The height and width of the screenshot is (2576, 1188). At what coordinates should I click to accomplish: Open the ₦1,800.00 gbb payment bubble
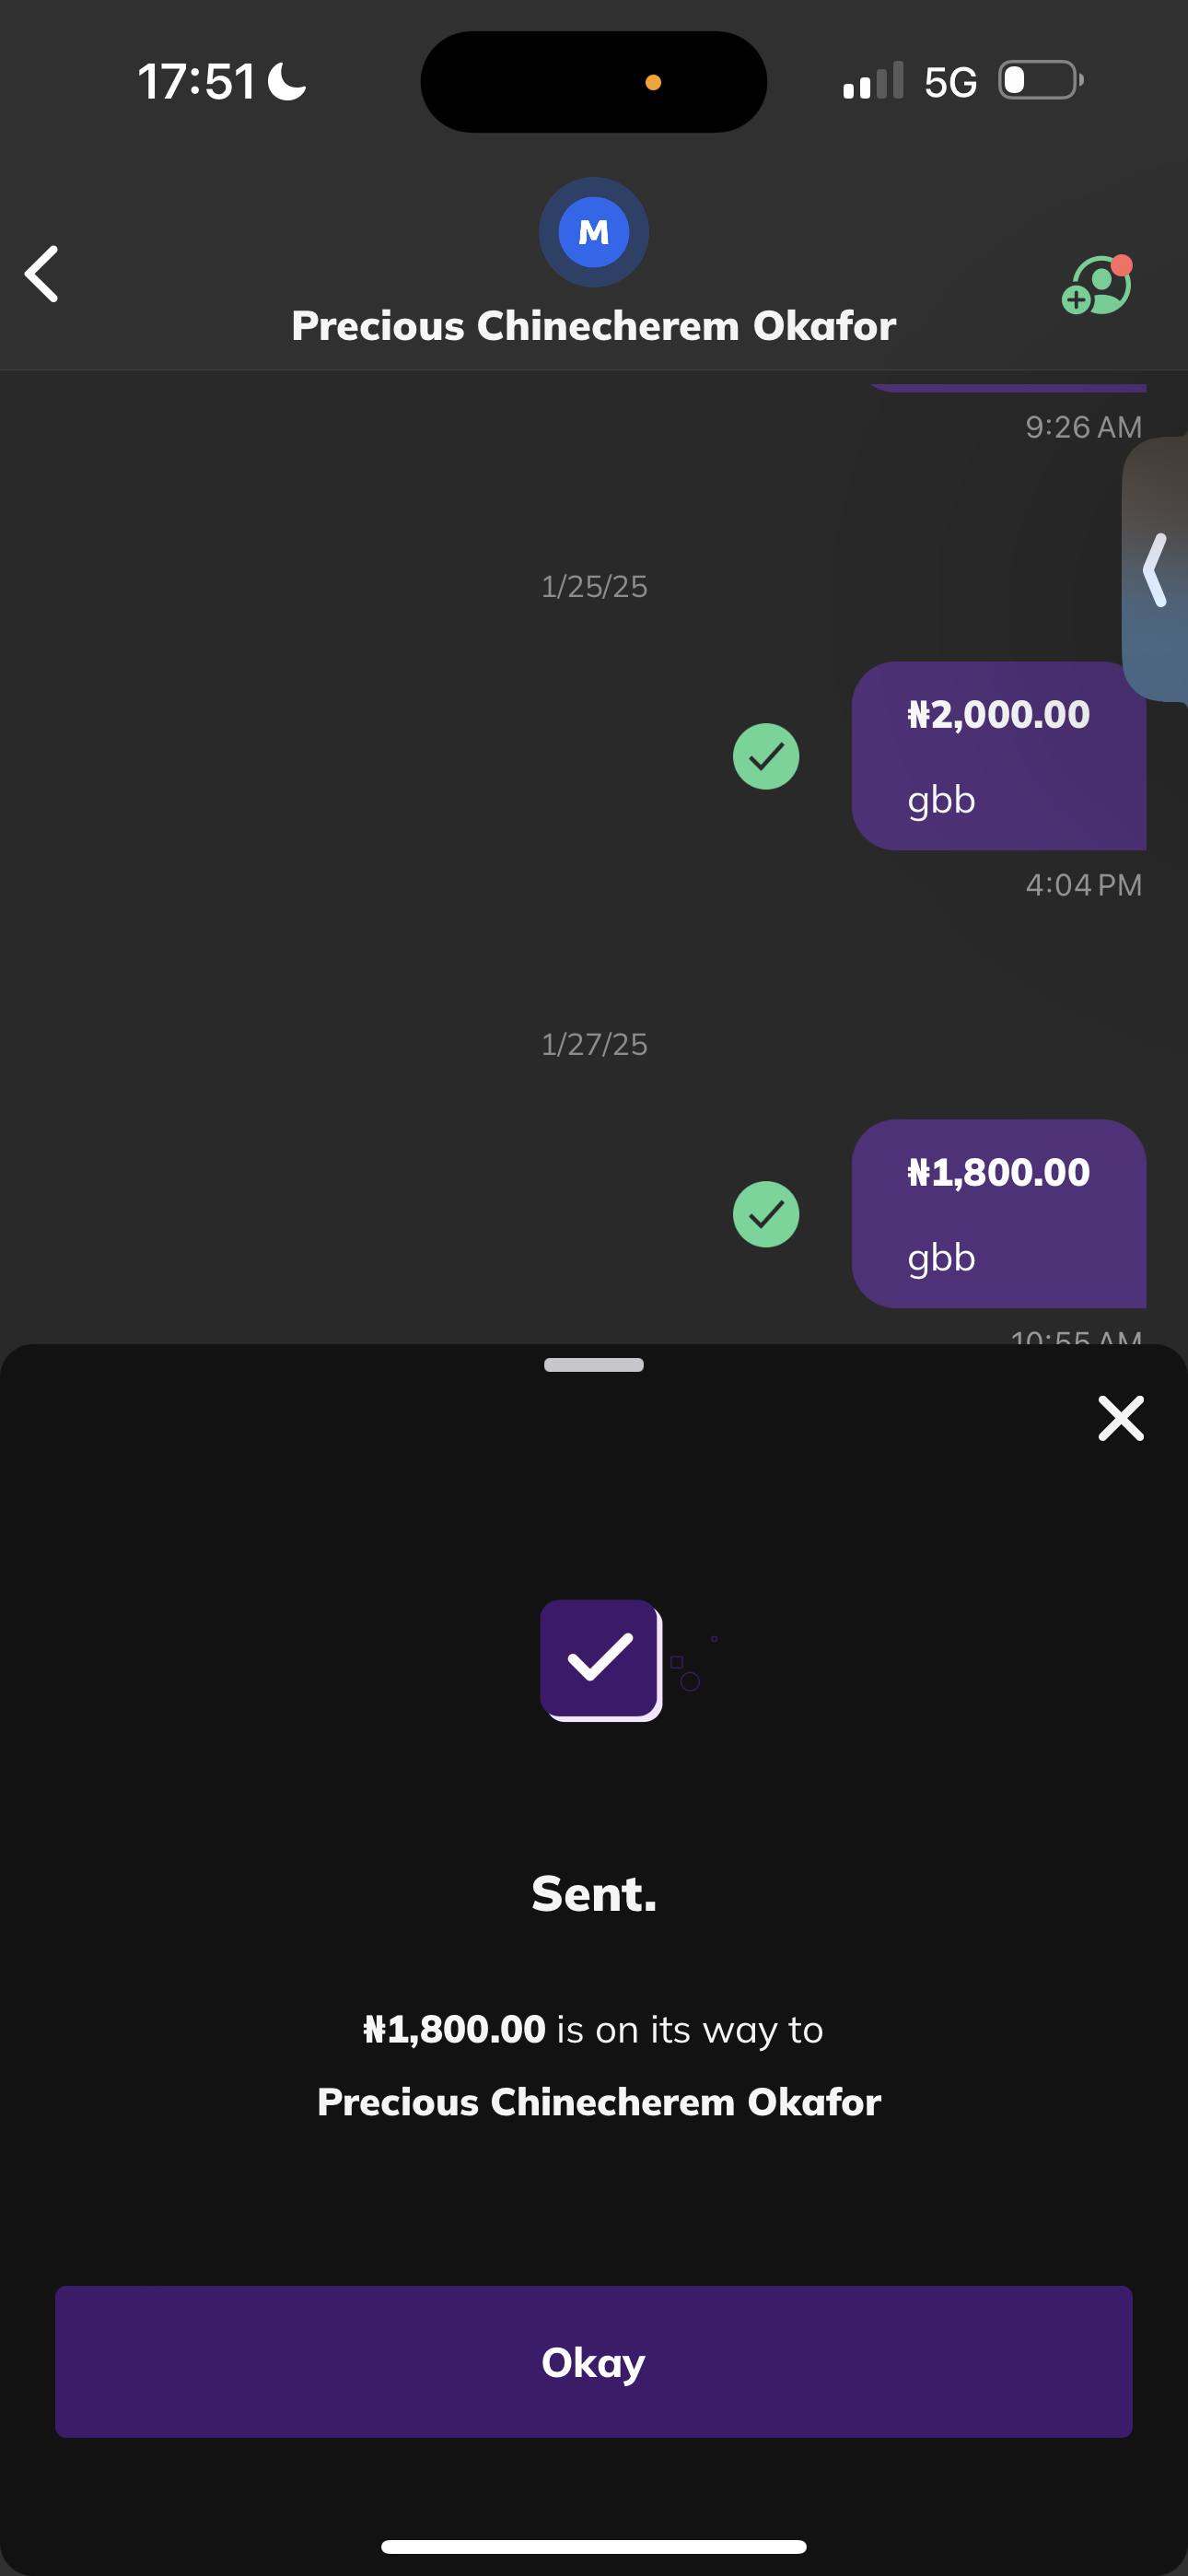(x=998, y=1214)
